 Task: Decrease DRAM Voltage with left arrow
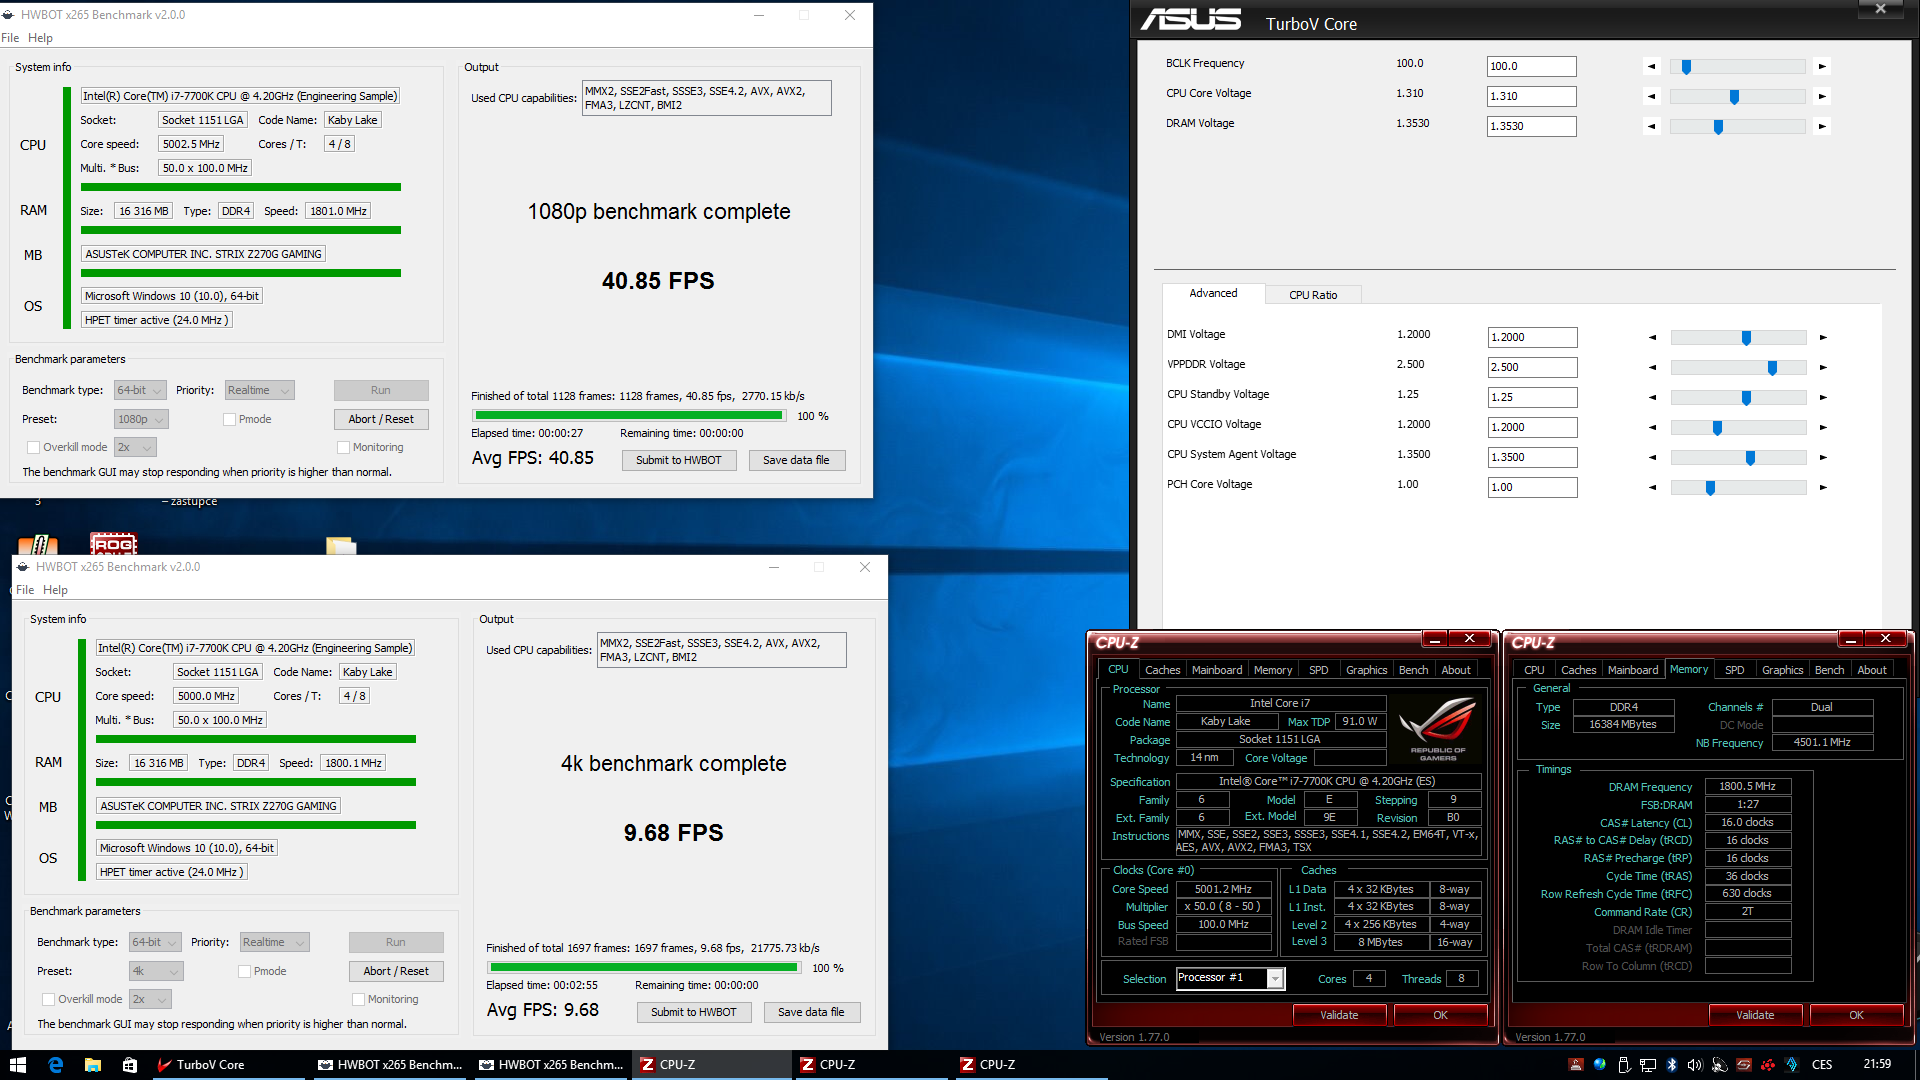click(x=1652, y=127)
